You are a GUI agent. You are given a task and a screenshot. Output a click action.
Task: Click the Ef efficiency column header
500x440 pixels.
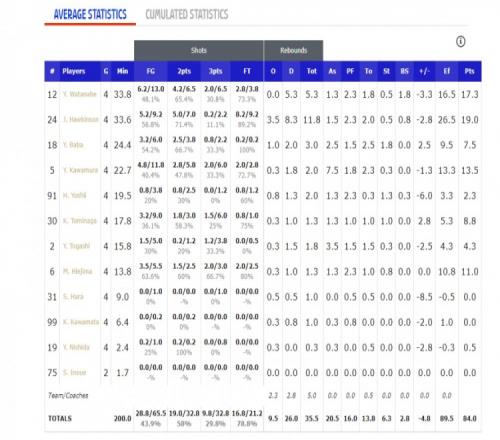coord(446,71)
